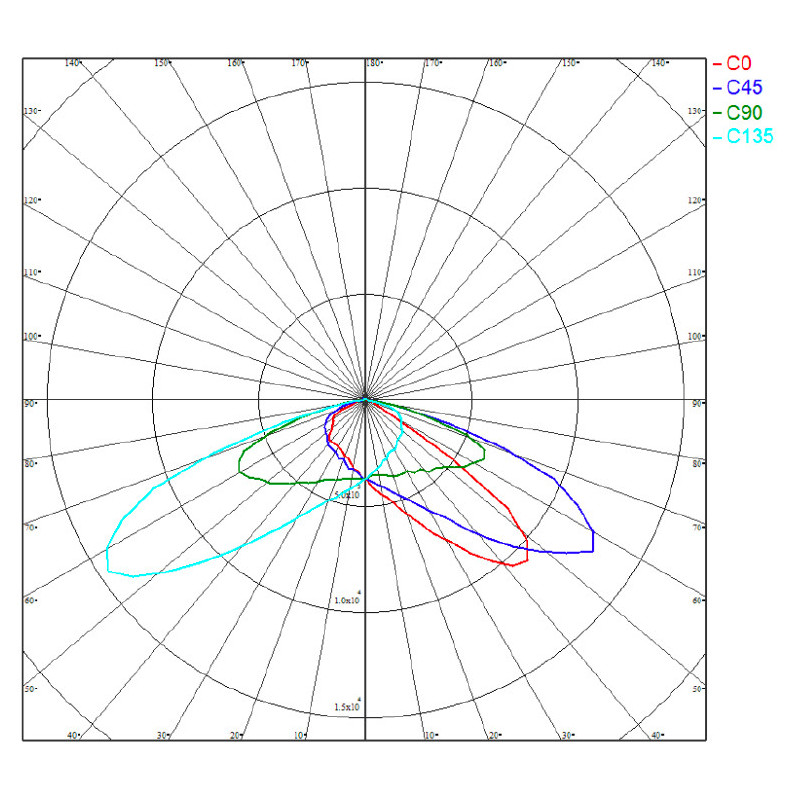Viewport: 800px width, 800px height.
Task: Click the 90 label on right edge
Action: (x=698, y=404)
